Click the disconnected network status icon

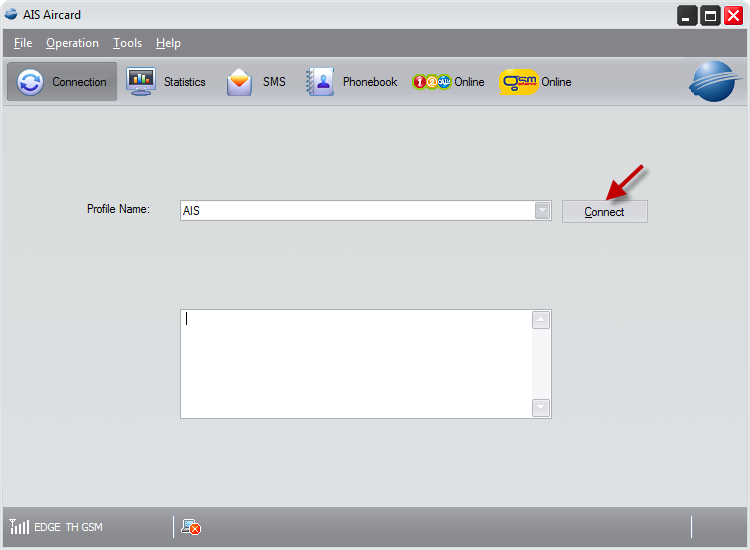(x=191, y=527)
